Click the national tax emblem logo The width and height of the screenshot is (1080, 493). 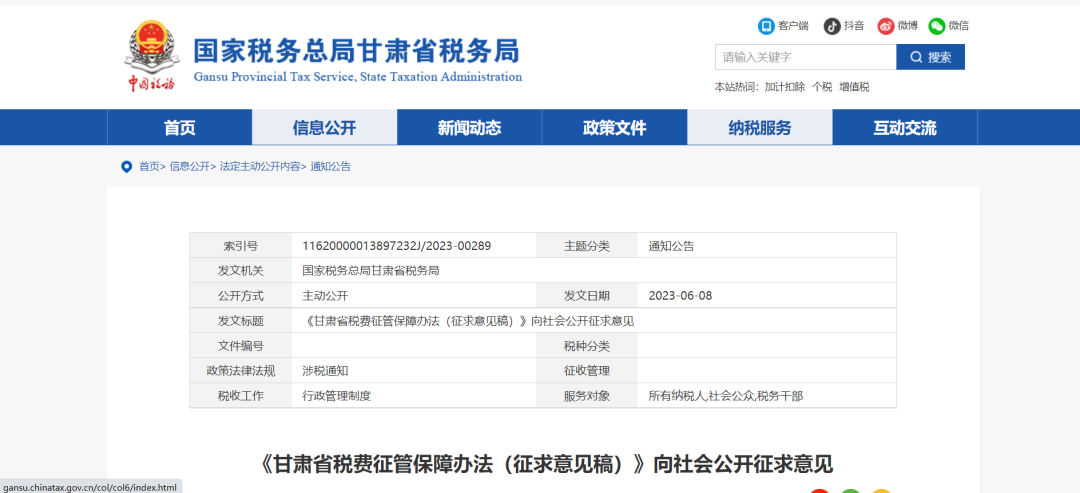(151, 56)
